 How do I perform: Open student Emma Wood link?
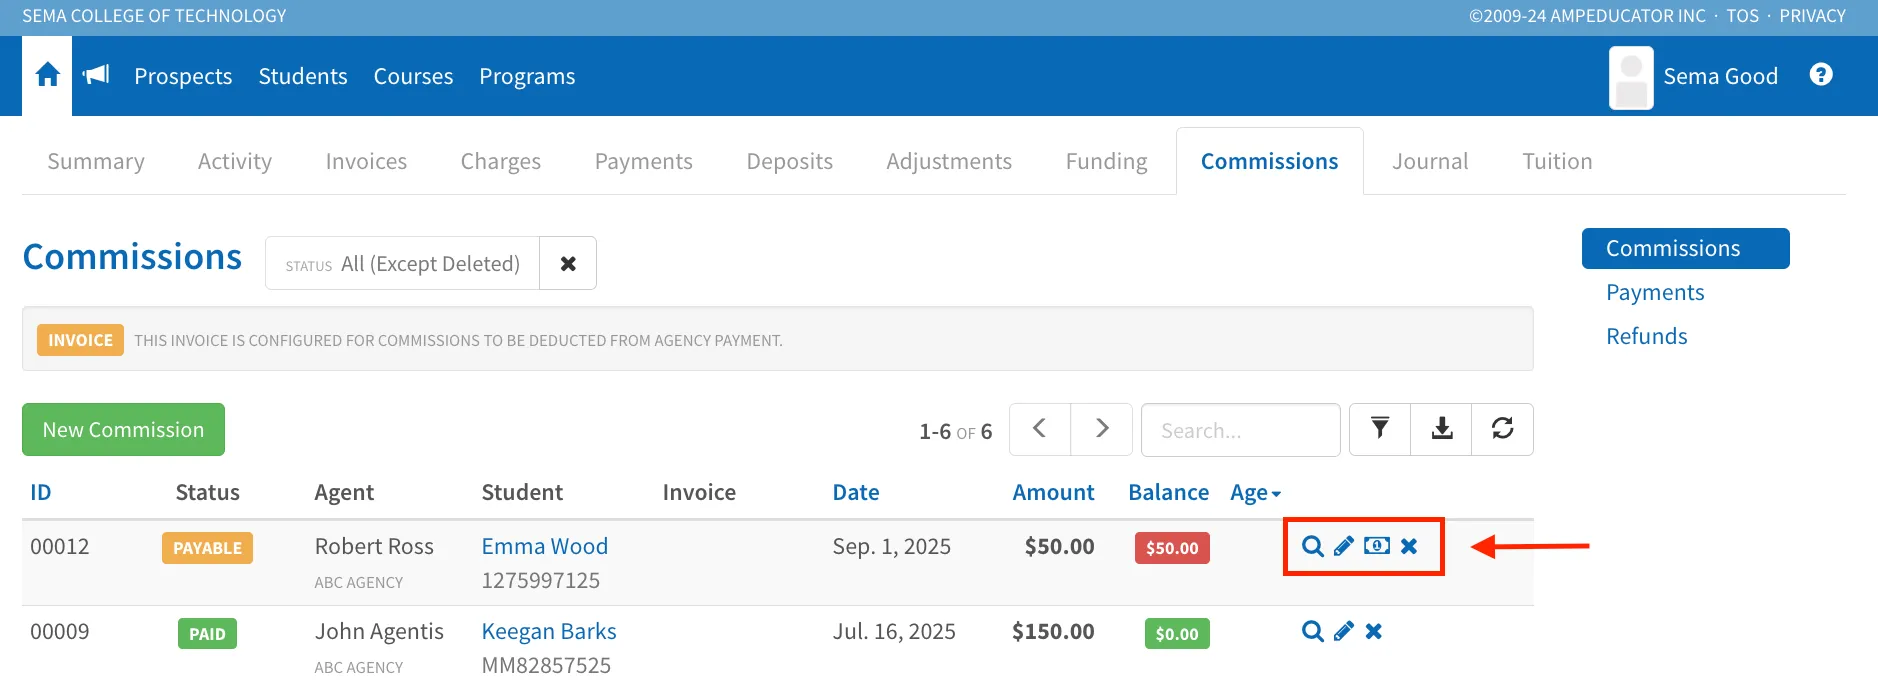click(x=545, y=546)
